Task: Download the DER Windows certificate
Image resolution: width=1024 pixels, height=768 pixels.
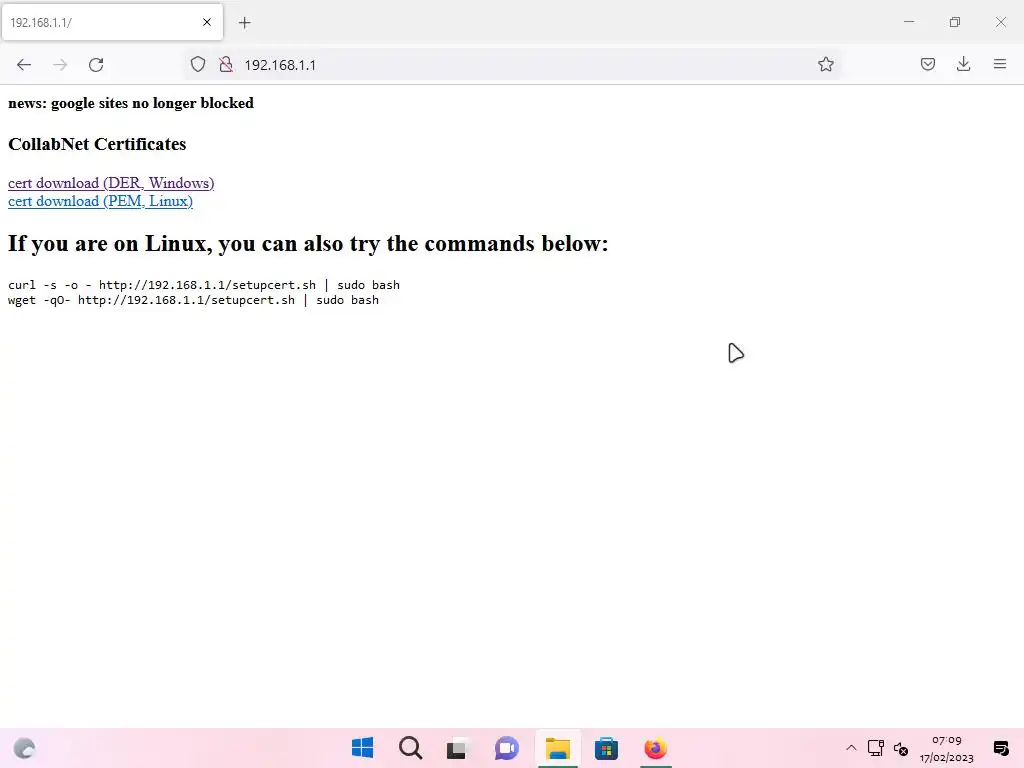Action: [111, 183]
